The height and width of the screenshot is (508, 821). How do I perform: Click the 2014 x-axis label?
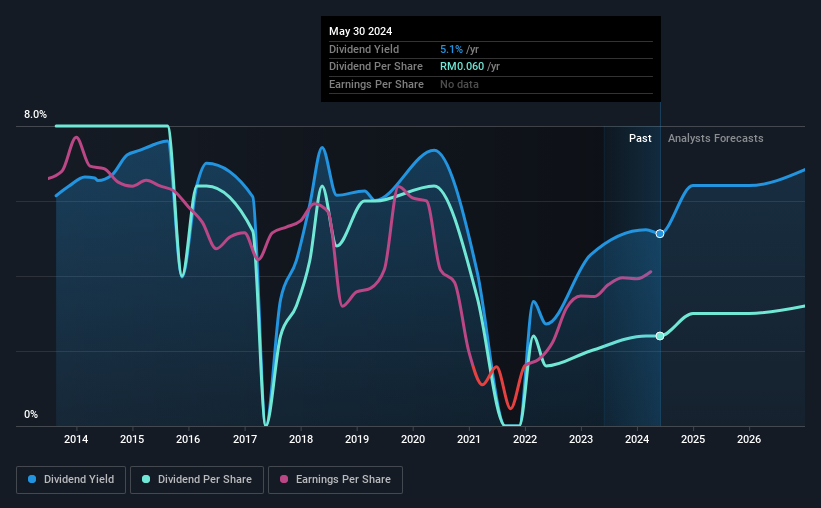76,439
